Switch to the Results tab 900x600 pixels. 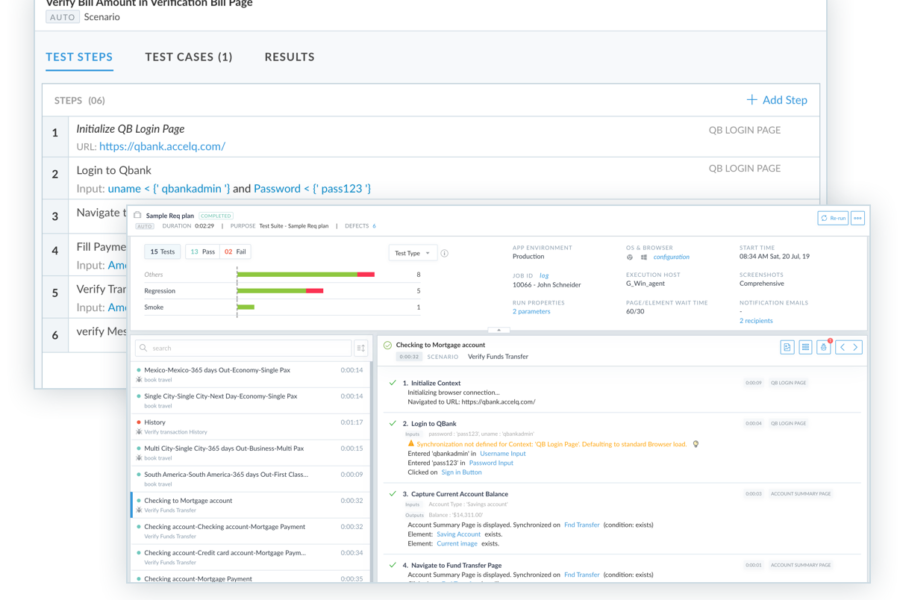click(x=289, y=57)
